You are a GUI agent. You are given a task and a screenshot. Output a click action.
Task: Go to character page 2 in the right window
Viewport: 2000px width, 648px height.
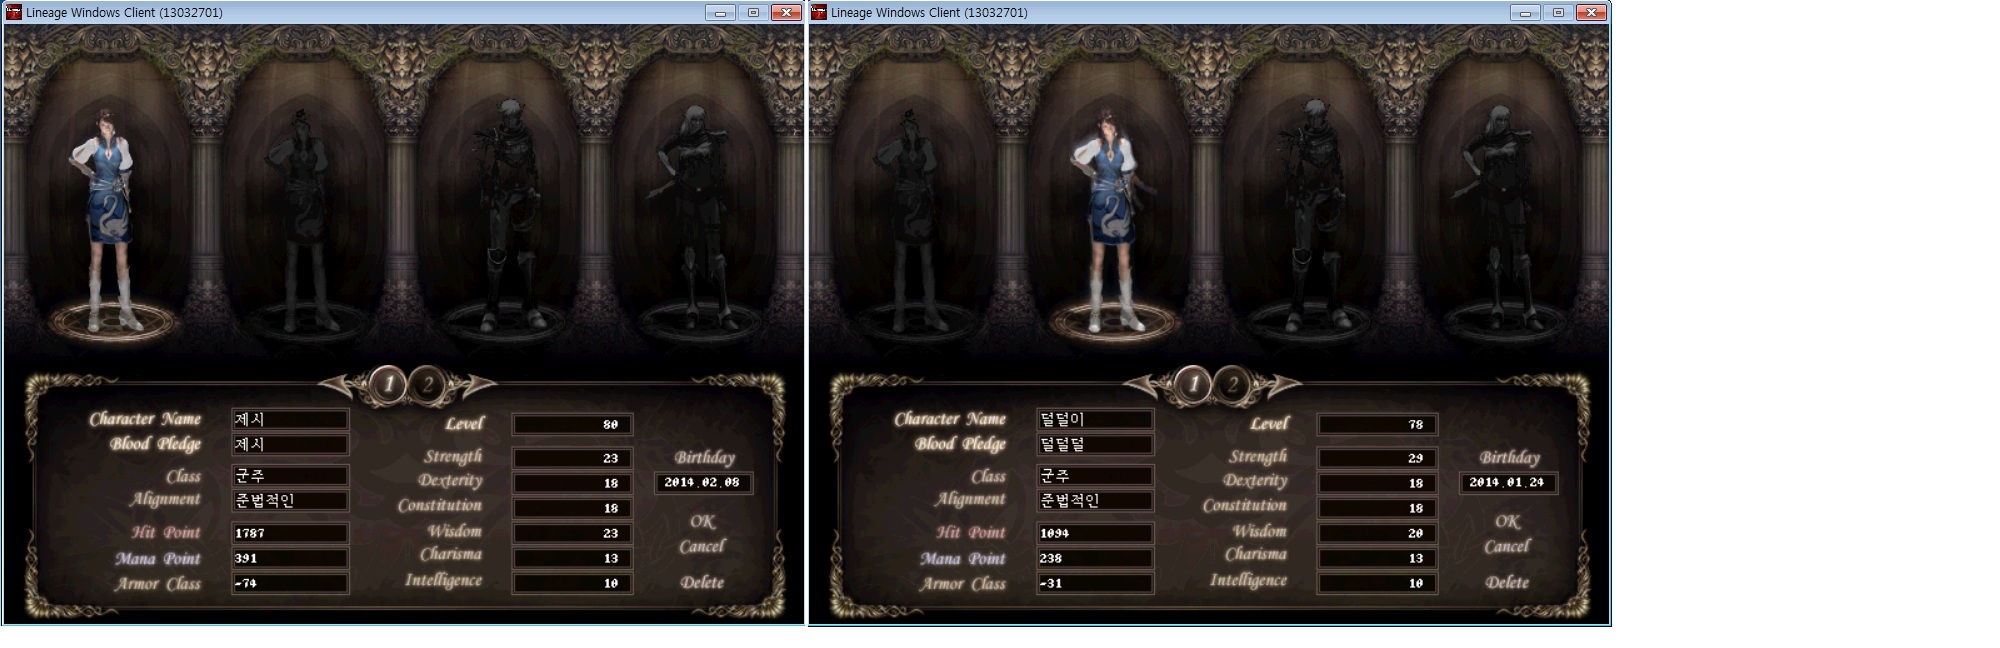click(1233, 384)
